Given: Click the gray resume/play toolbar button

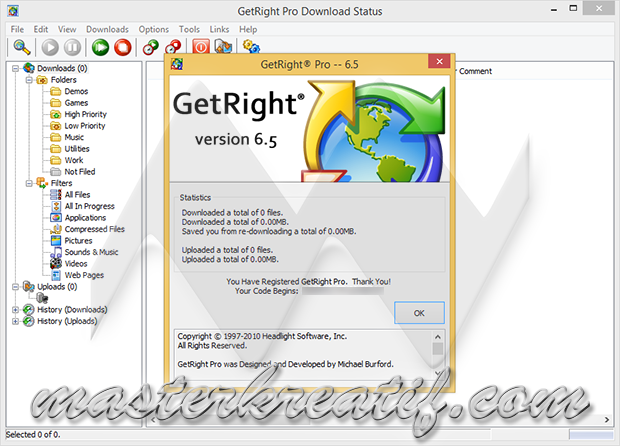Looking at the screenshot, I should click(x=50, y=47).
